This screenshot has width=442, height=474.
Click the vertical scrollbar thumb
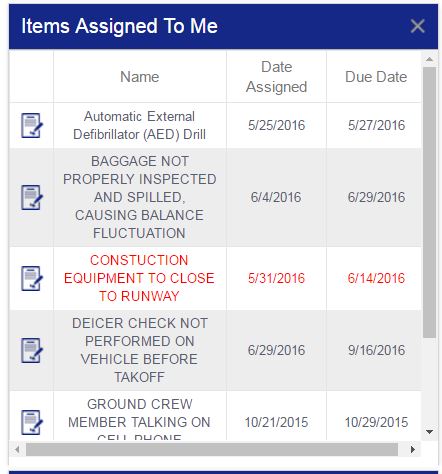pyautogui.click(x=429, y=202)
